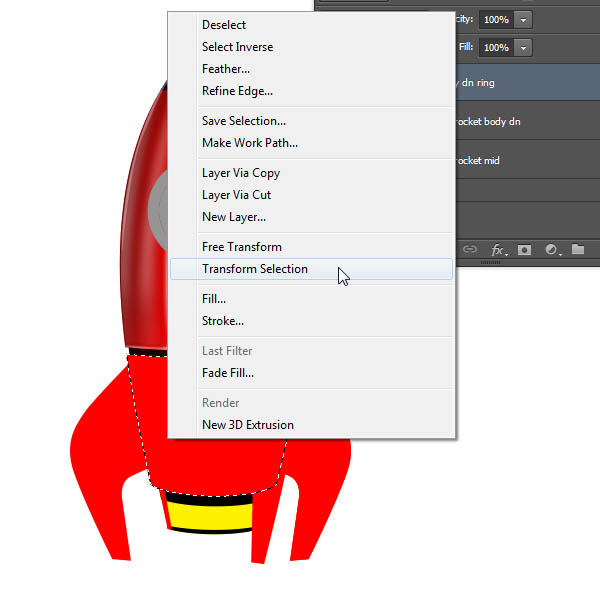Viewport: 600px width, 600px height.
Task: Open the Opacity dropdown arrow
Action: (524, 20)
